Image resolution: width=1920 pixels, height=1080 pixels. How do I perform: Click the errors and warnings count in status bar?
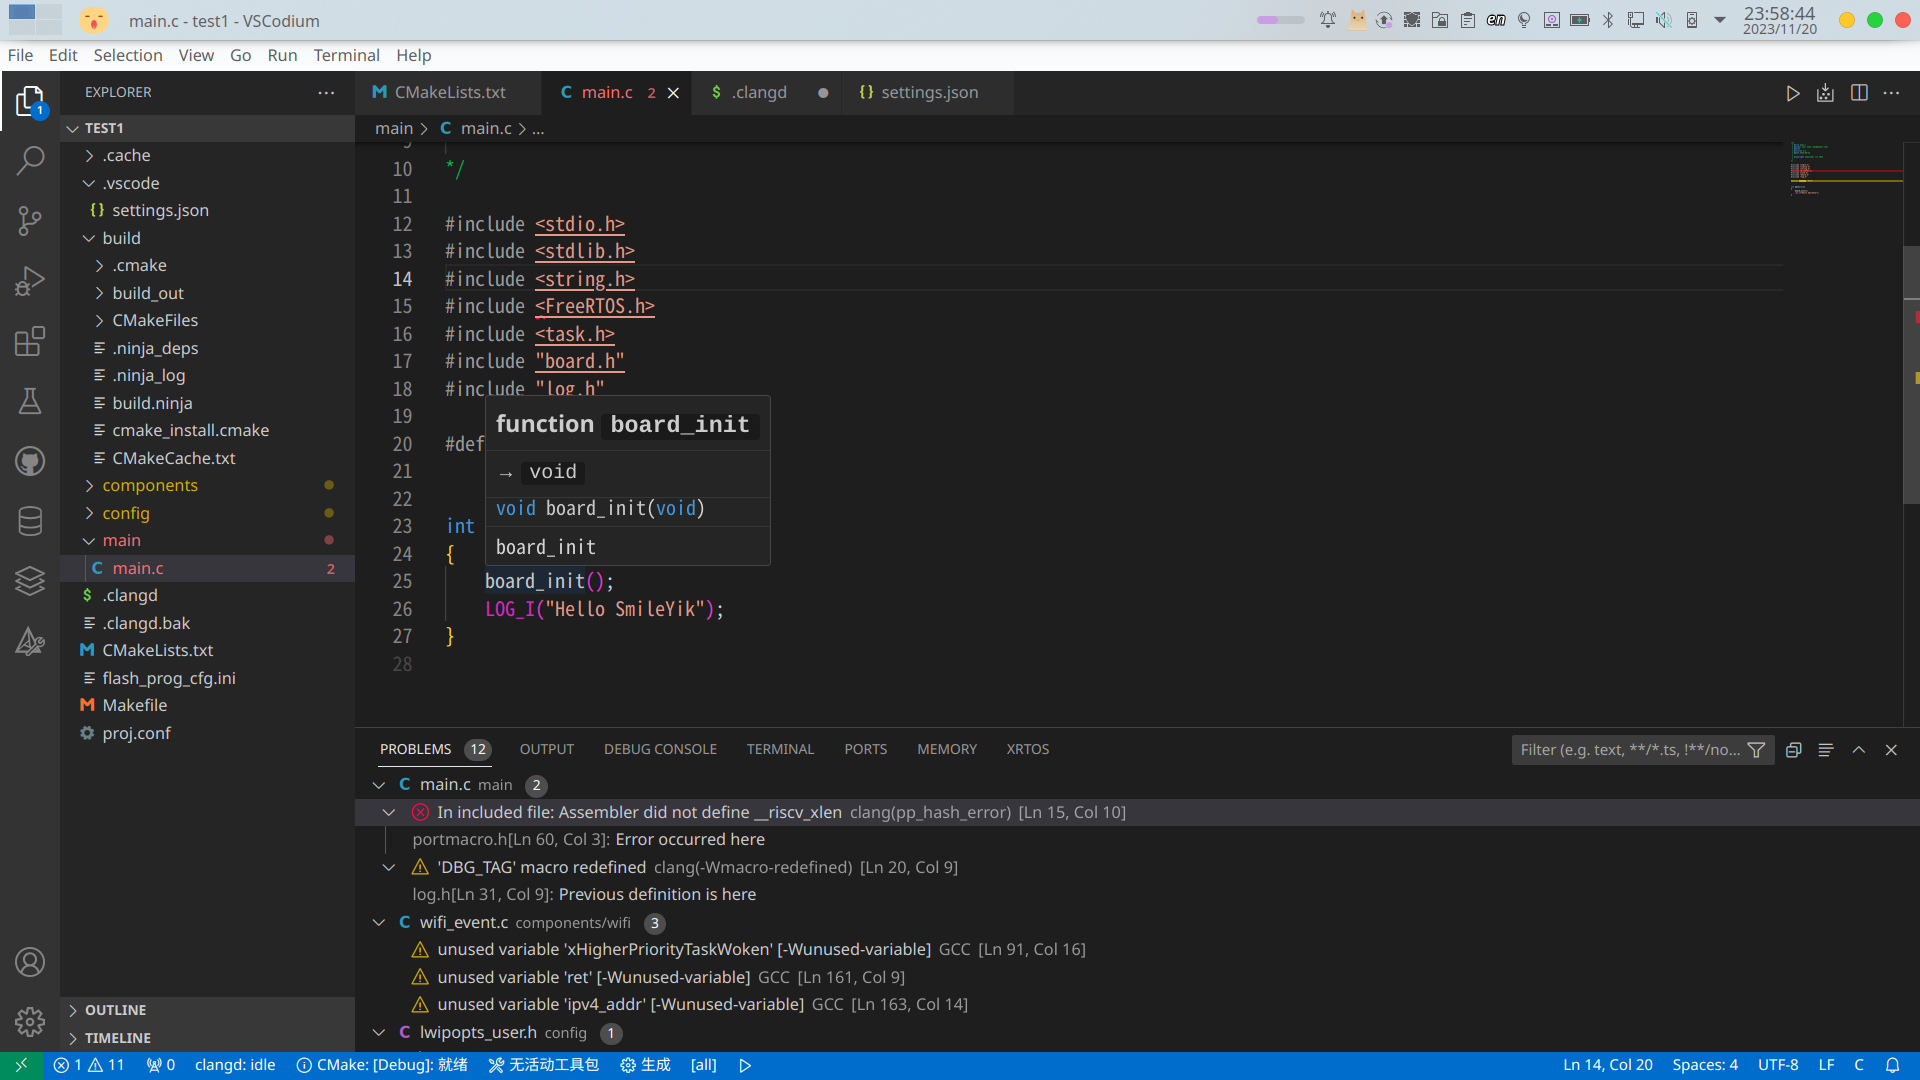tap(89, 1066)
